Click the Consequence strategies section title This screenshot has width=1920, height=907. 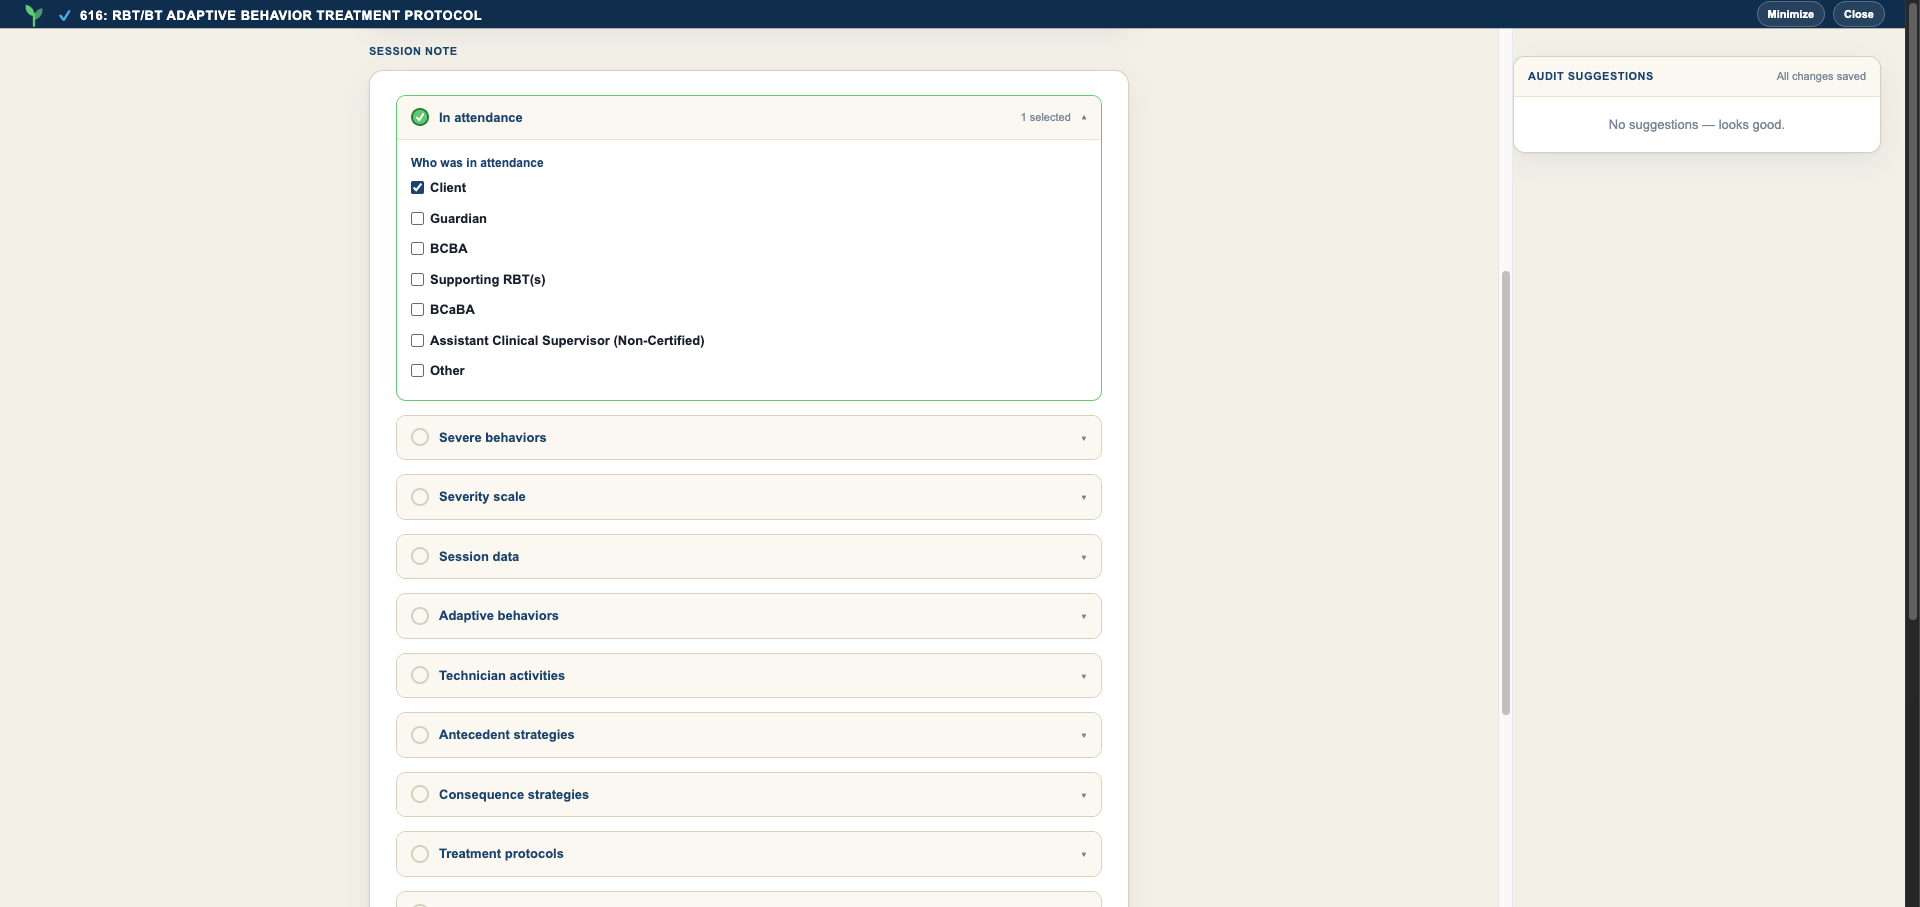[x=514, y=794]
